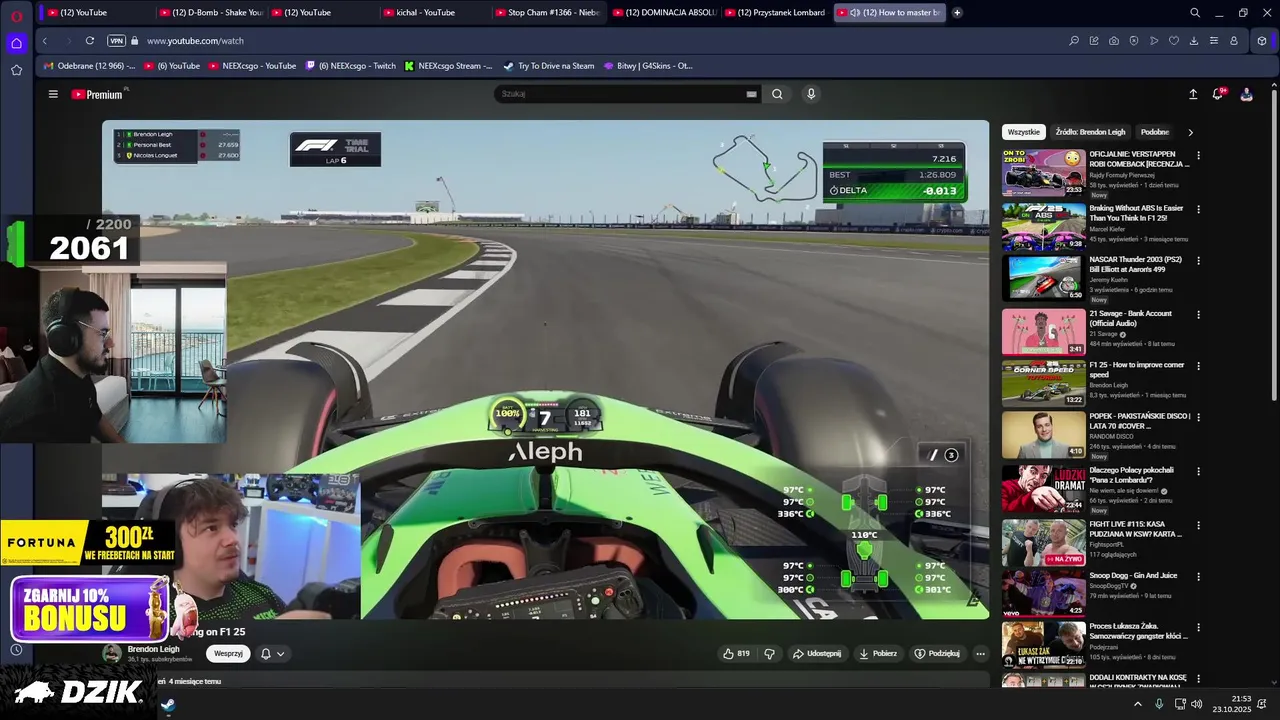The width and height of the screenshot is (1280, 720).
Task: Reload the page with refresh icon
Action: (90, 41)
